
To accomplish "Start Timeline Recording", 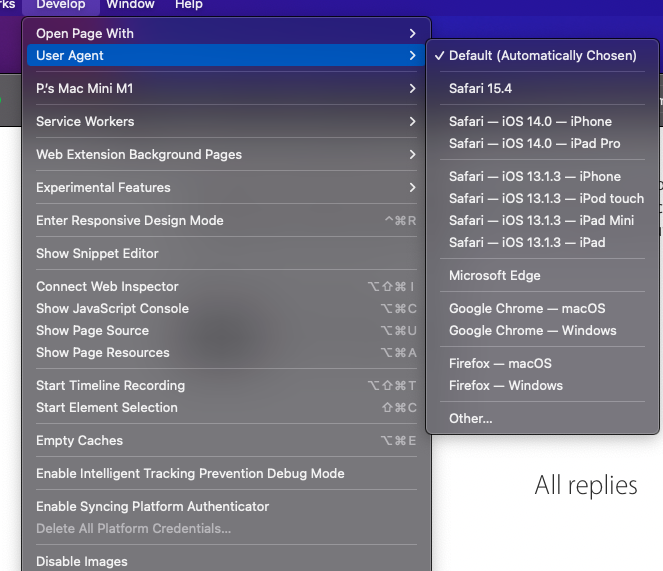I will 110,386.
